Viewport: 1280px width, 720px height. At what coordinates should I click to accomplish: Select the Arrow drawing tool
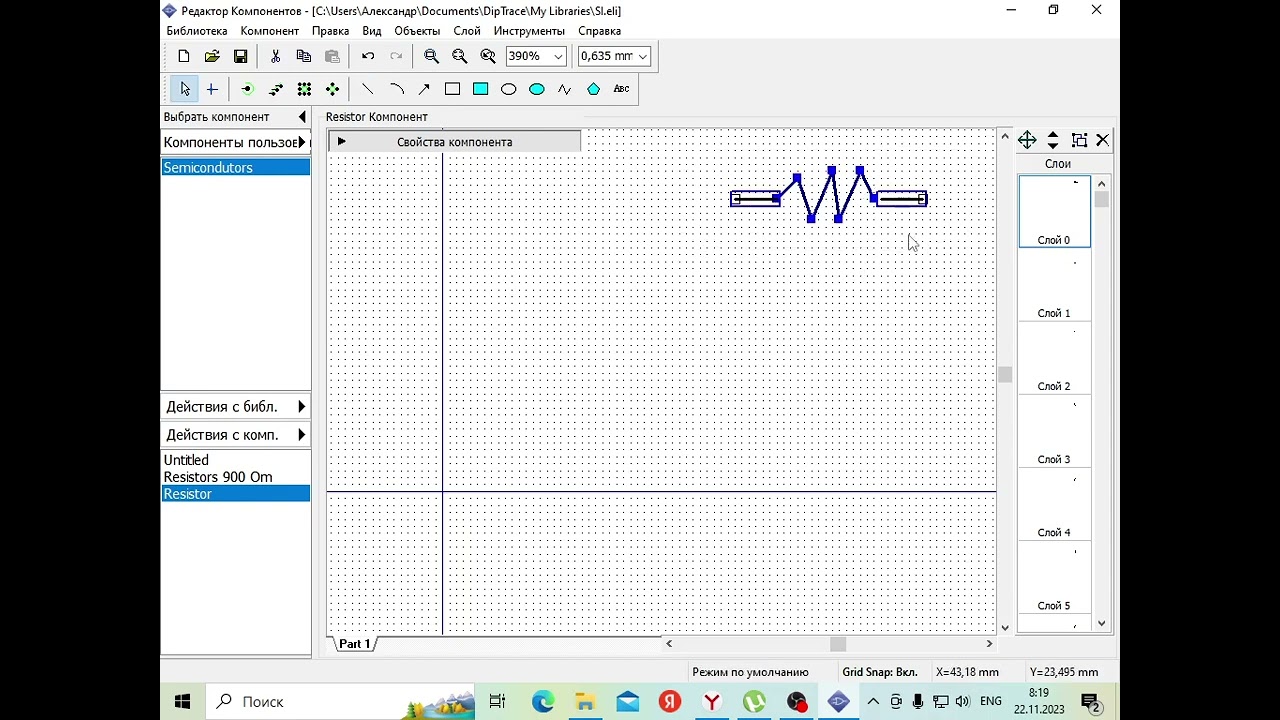[x=424, y=89]
